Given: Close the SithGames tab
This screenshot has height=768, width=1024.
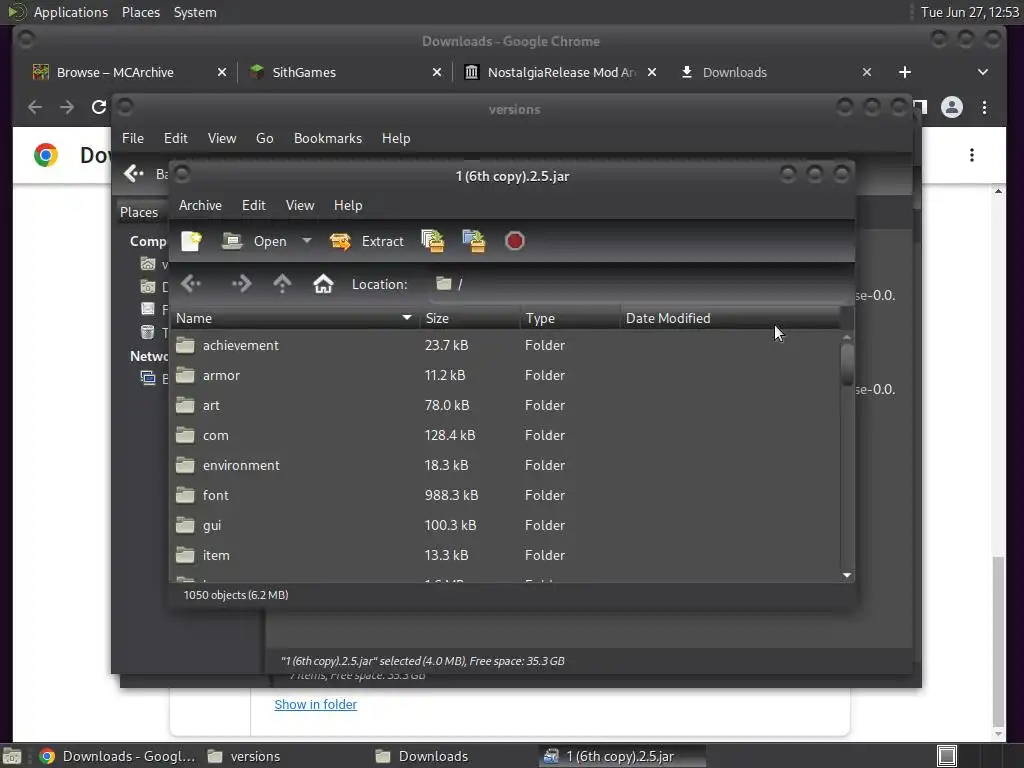Looking at the screenshot, I should pos(437,72).
